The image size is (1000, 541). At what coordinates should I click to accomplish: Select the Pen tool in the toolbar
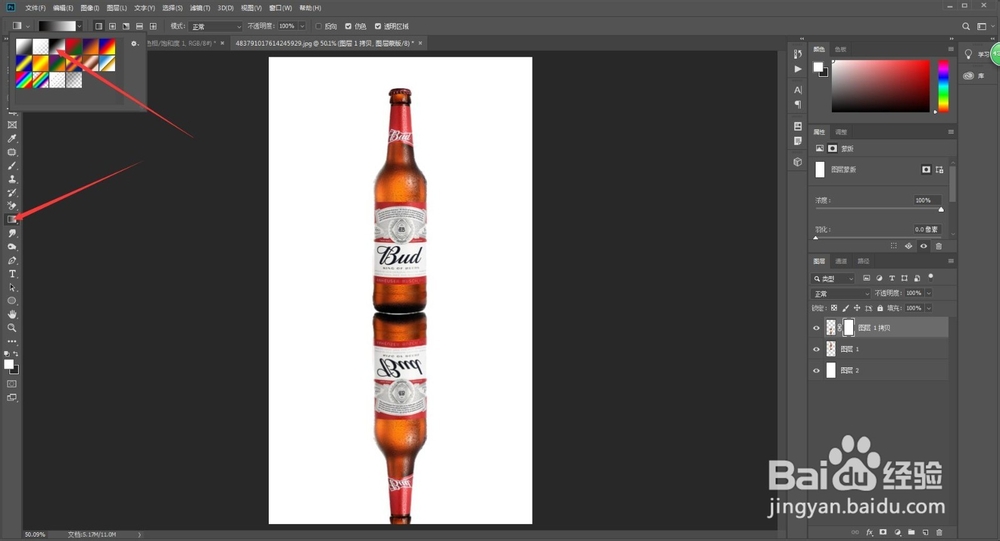pyautogui.click(x=11, y=260)
